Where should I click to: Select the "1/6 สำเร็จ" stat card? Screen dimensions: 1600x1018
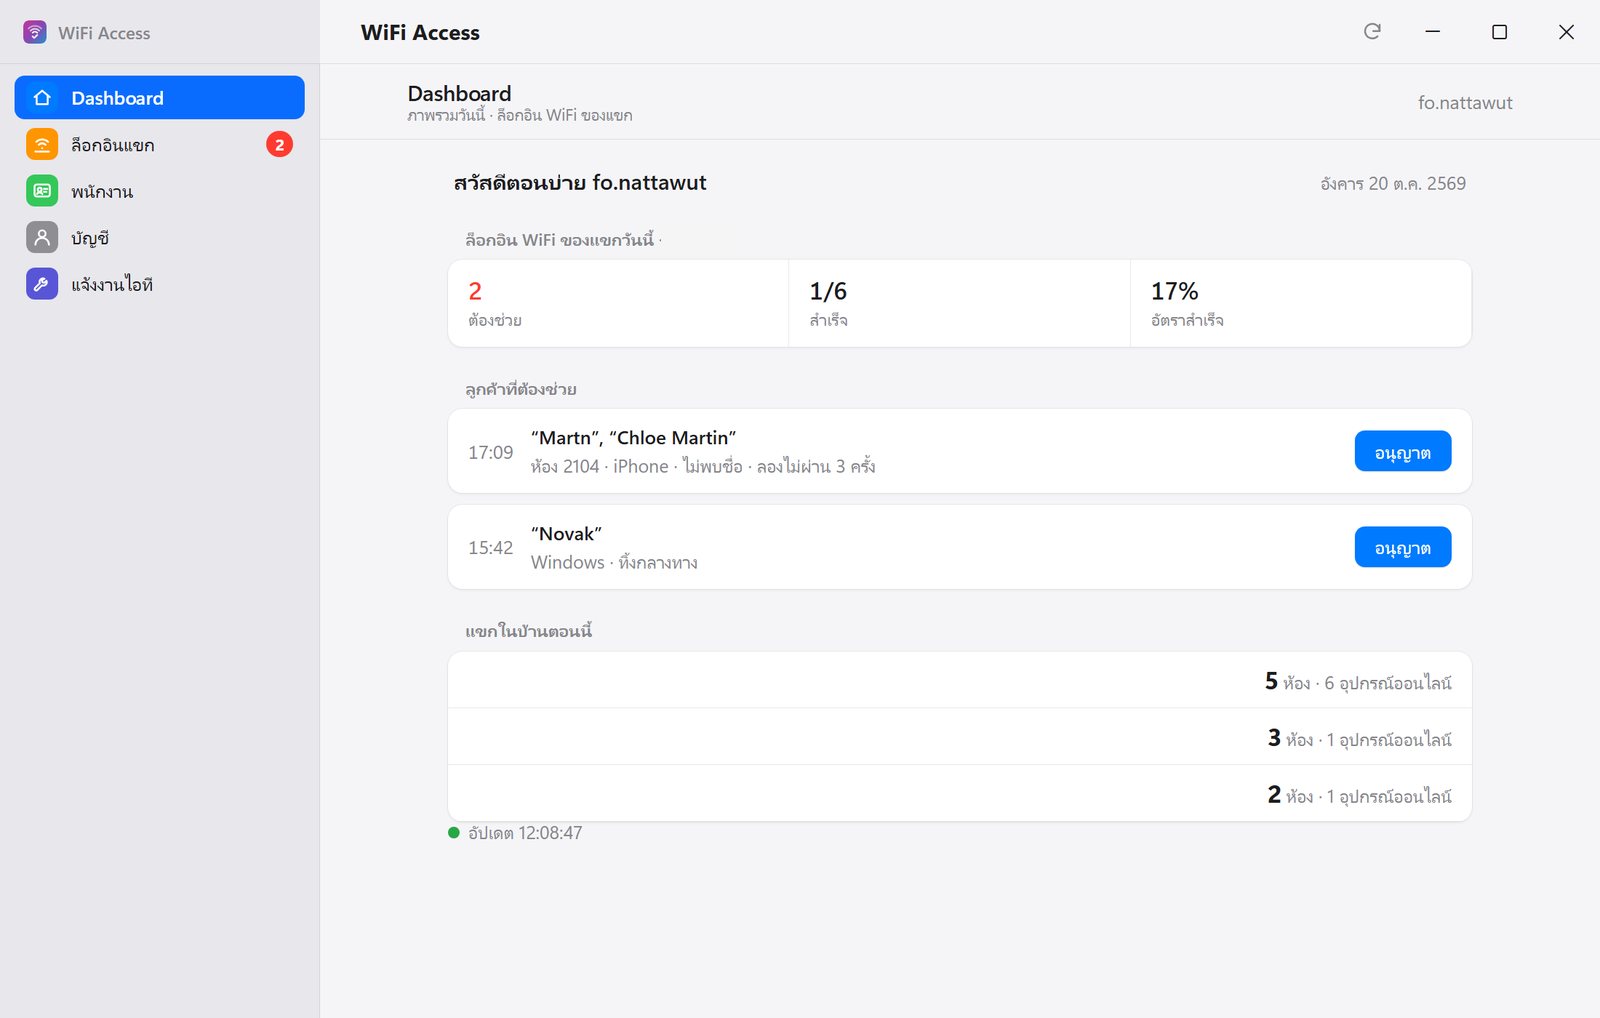tap(959, 304)
